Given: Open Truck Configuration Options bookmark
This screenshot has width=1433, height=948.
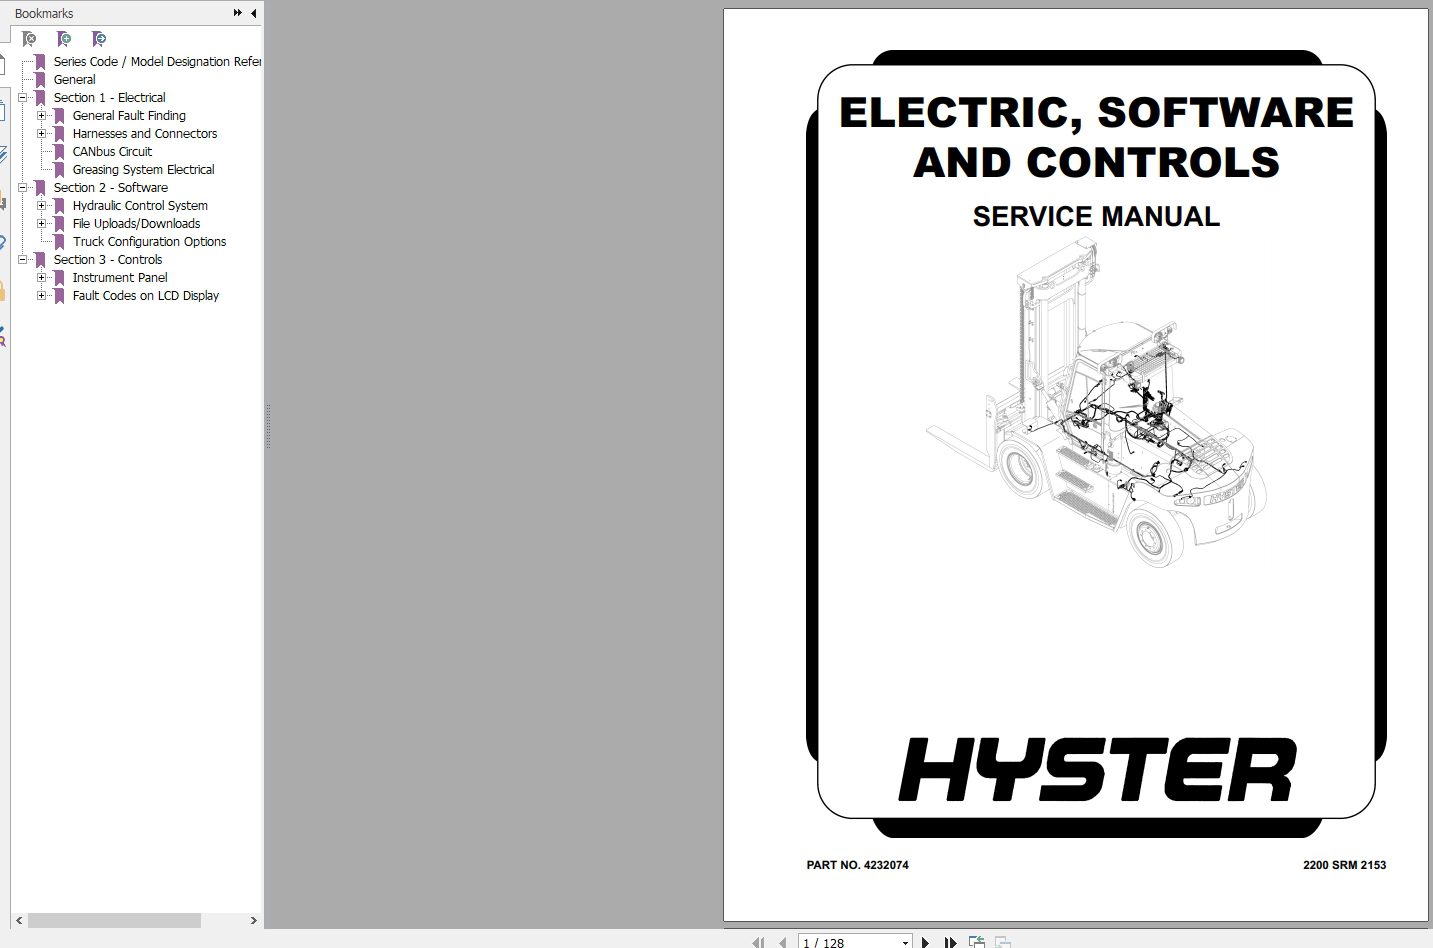Looking at the screenshot, I should 149,242.
